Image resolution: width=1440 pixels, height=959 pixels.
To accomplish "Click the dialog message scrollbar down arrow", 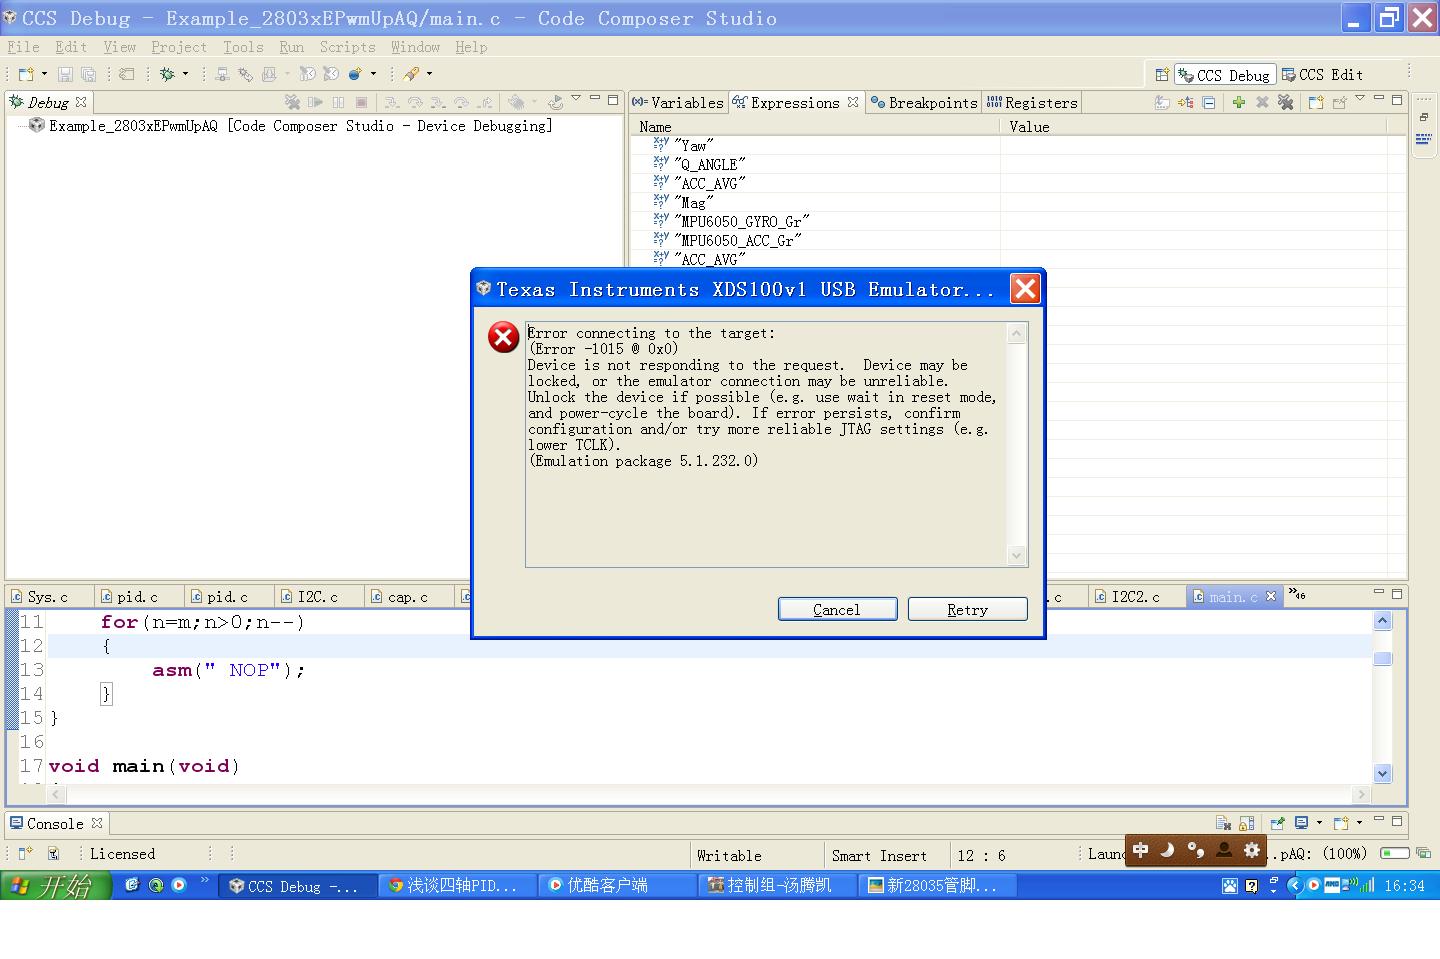I will click(1017, 556).
